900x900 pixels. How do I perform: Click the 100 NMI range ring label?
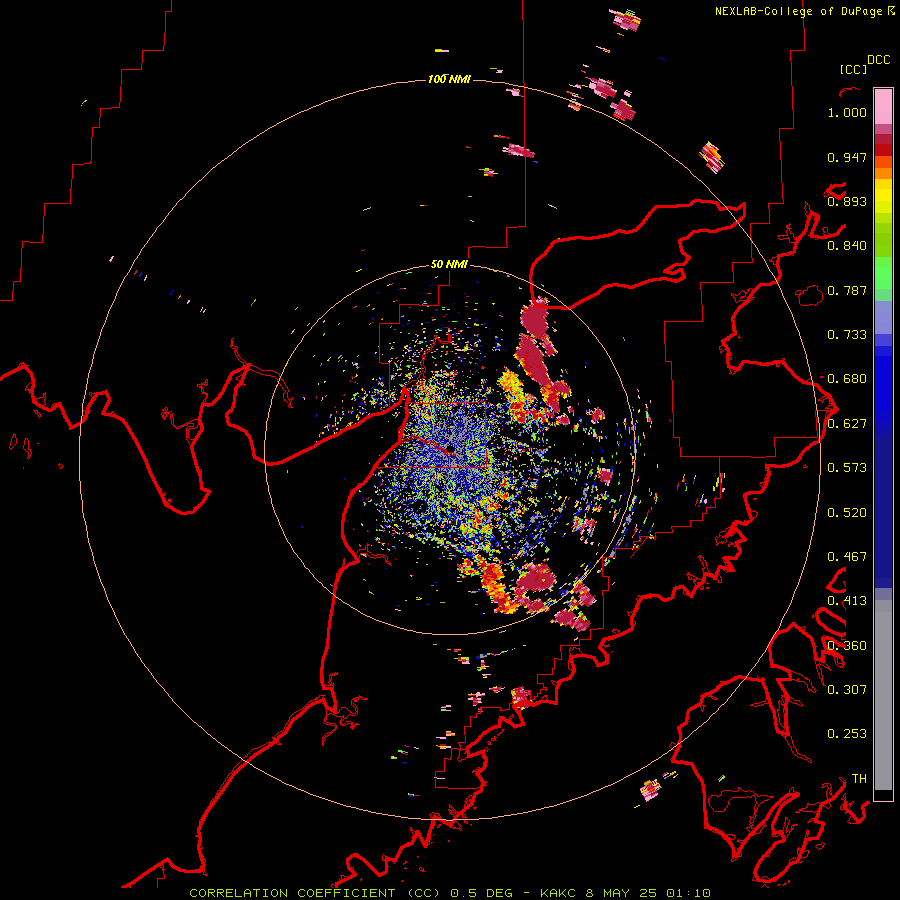[449, 79]
